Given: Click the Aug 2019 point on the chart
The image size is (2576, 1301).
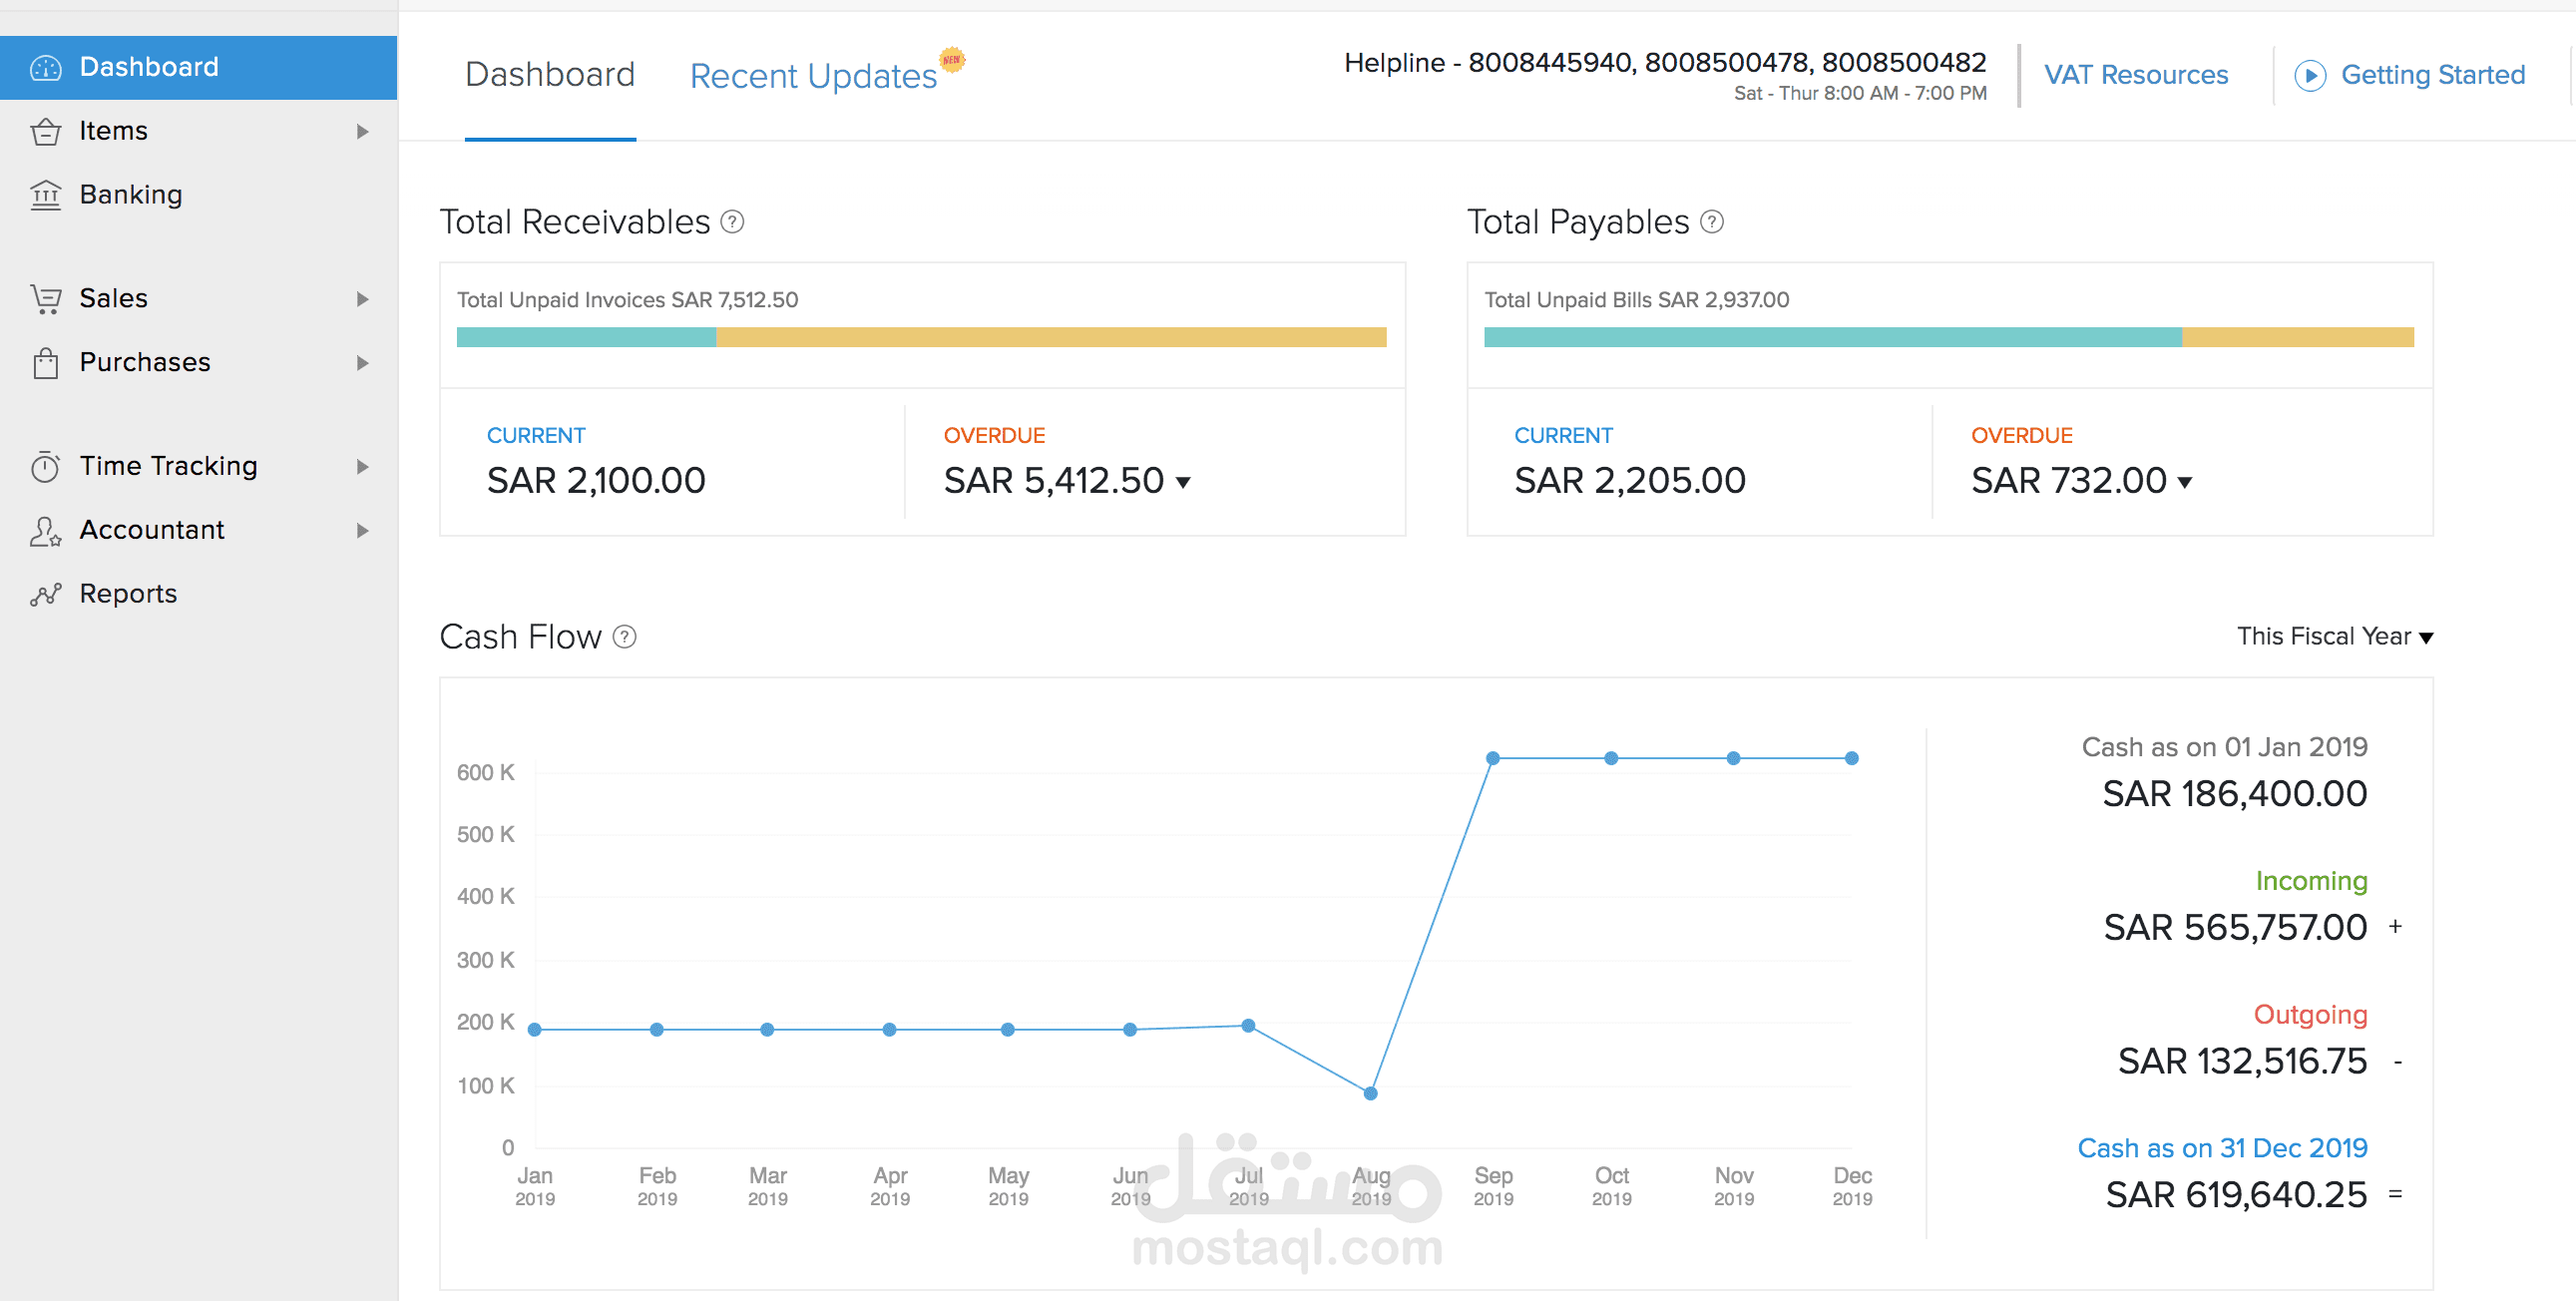Looking at the screenshot, I should tap(1369, 1093).
